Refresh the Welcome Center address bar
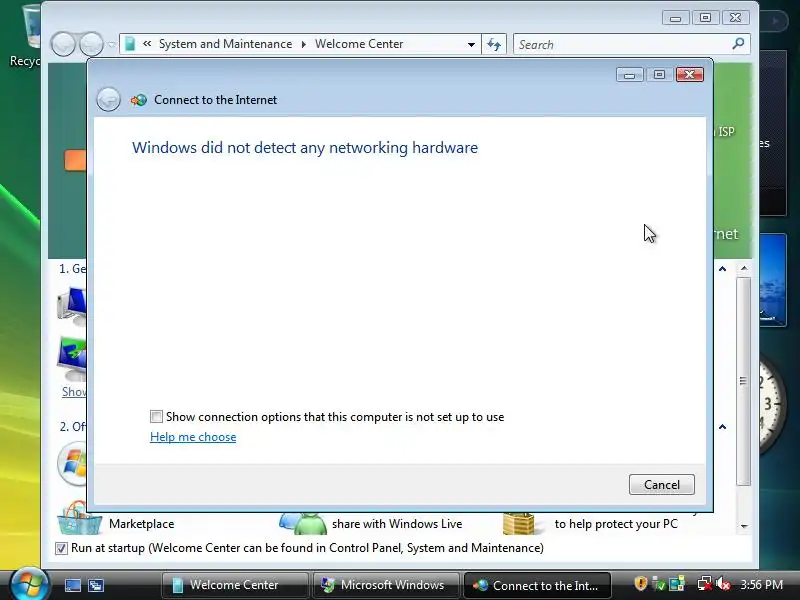Viewport: 800px width, 600px height. pos(493,44)
